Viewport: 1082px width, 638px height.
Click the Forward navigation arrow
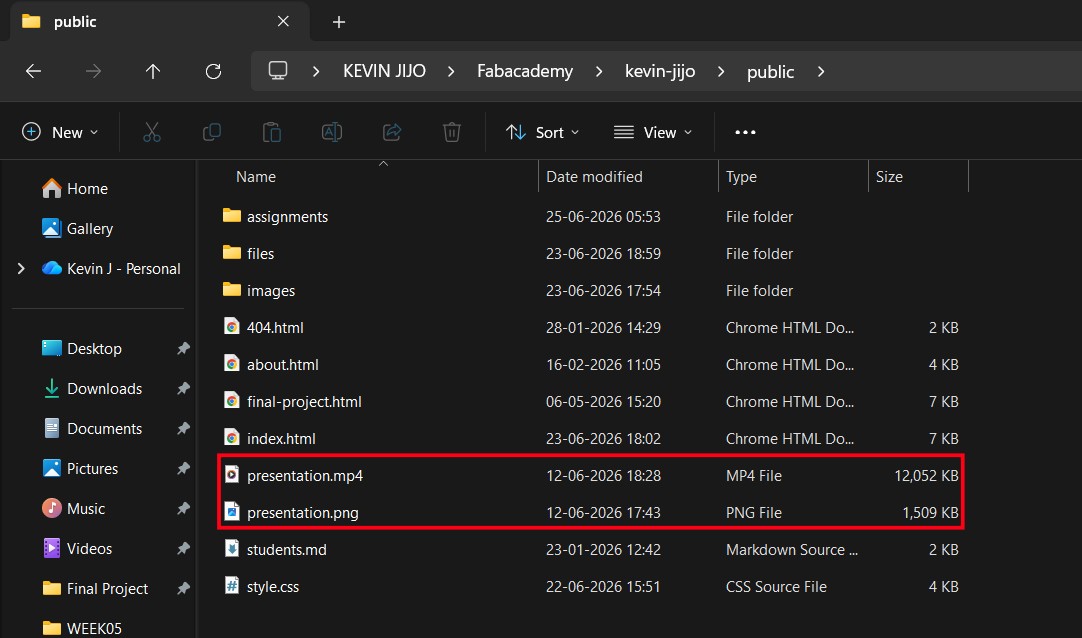pyautogui.click(x=93, y=71)
